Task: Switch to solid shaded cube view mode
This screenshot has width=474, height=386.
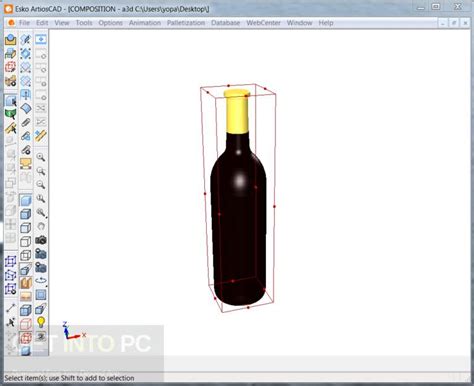Action: [26, 200]
